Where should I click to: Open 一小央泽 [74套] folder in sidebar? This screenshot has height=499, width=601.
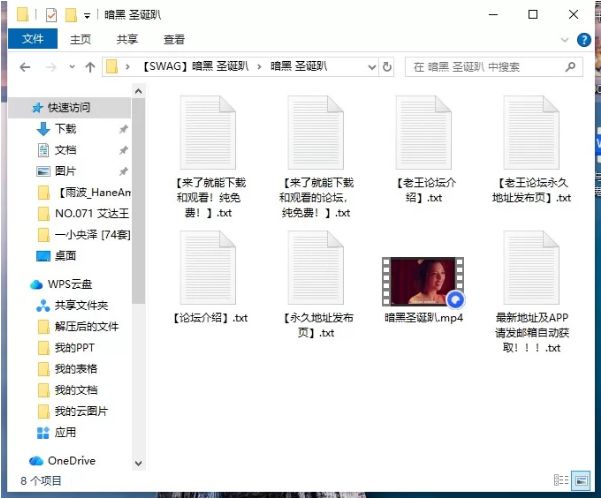point(84,234)
